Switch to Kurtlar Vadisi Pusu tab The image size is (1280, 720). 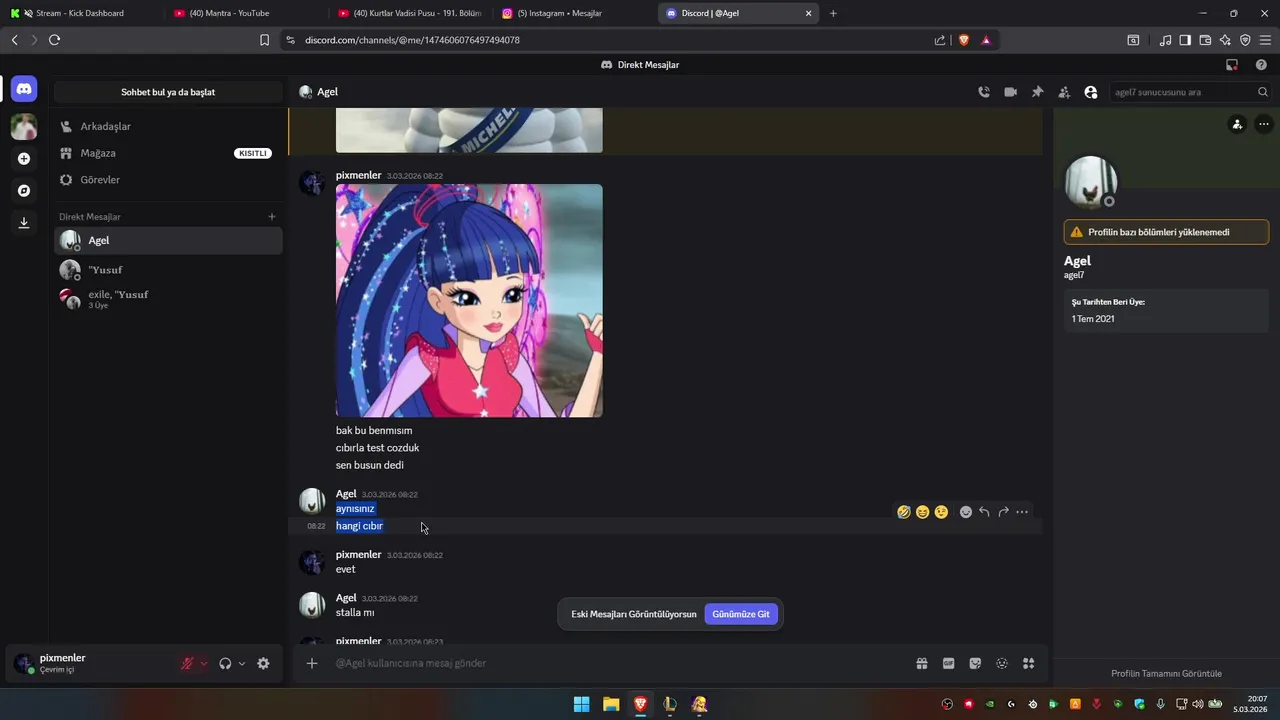point(408,13)
